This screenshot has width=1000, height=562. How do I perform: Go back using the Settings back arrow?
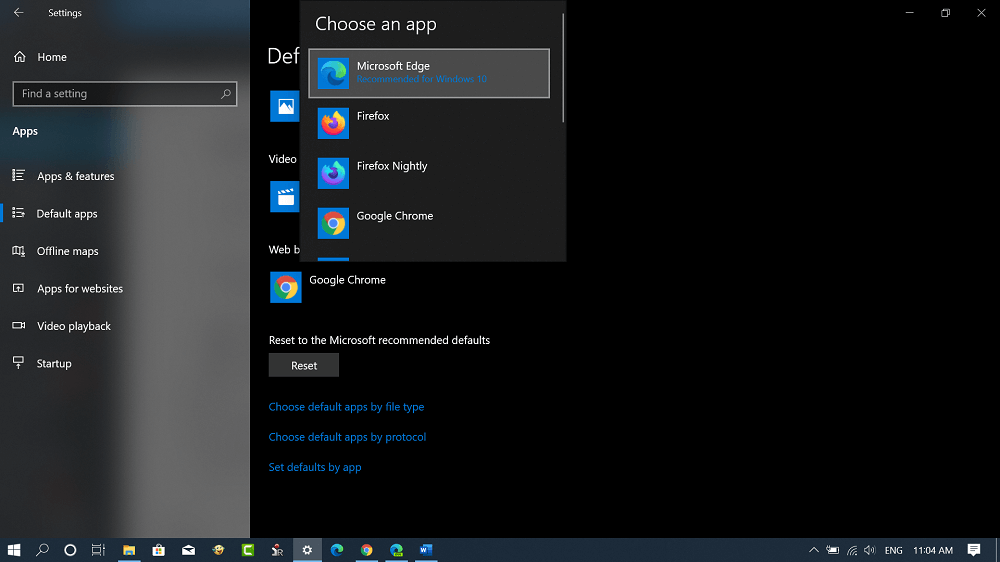pyautogui.click(x=18, y=13)
